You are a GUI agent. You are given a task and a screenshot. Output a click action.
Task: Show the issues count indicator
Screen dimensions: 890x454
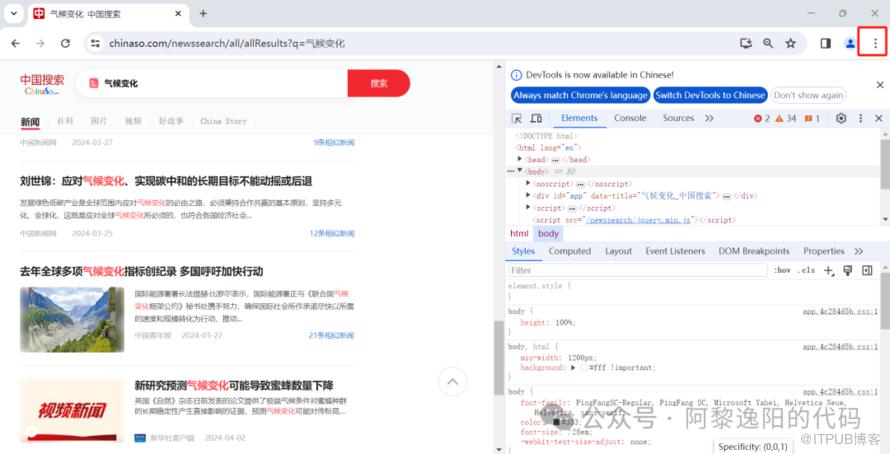tap(812, 119)
